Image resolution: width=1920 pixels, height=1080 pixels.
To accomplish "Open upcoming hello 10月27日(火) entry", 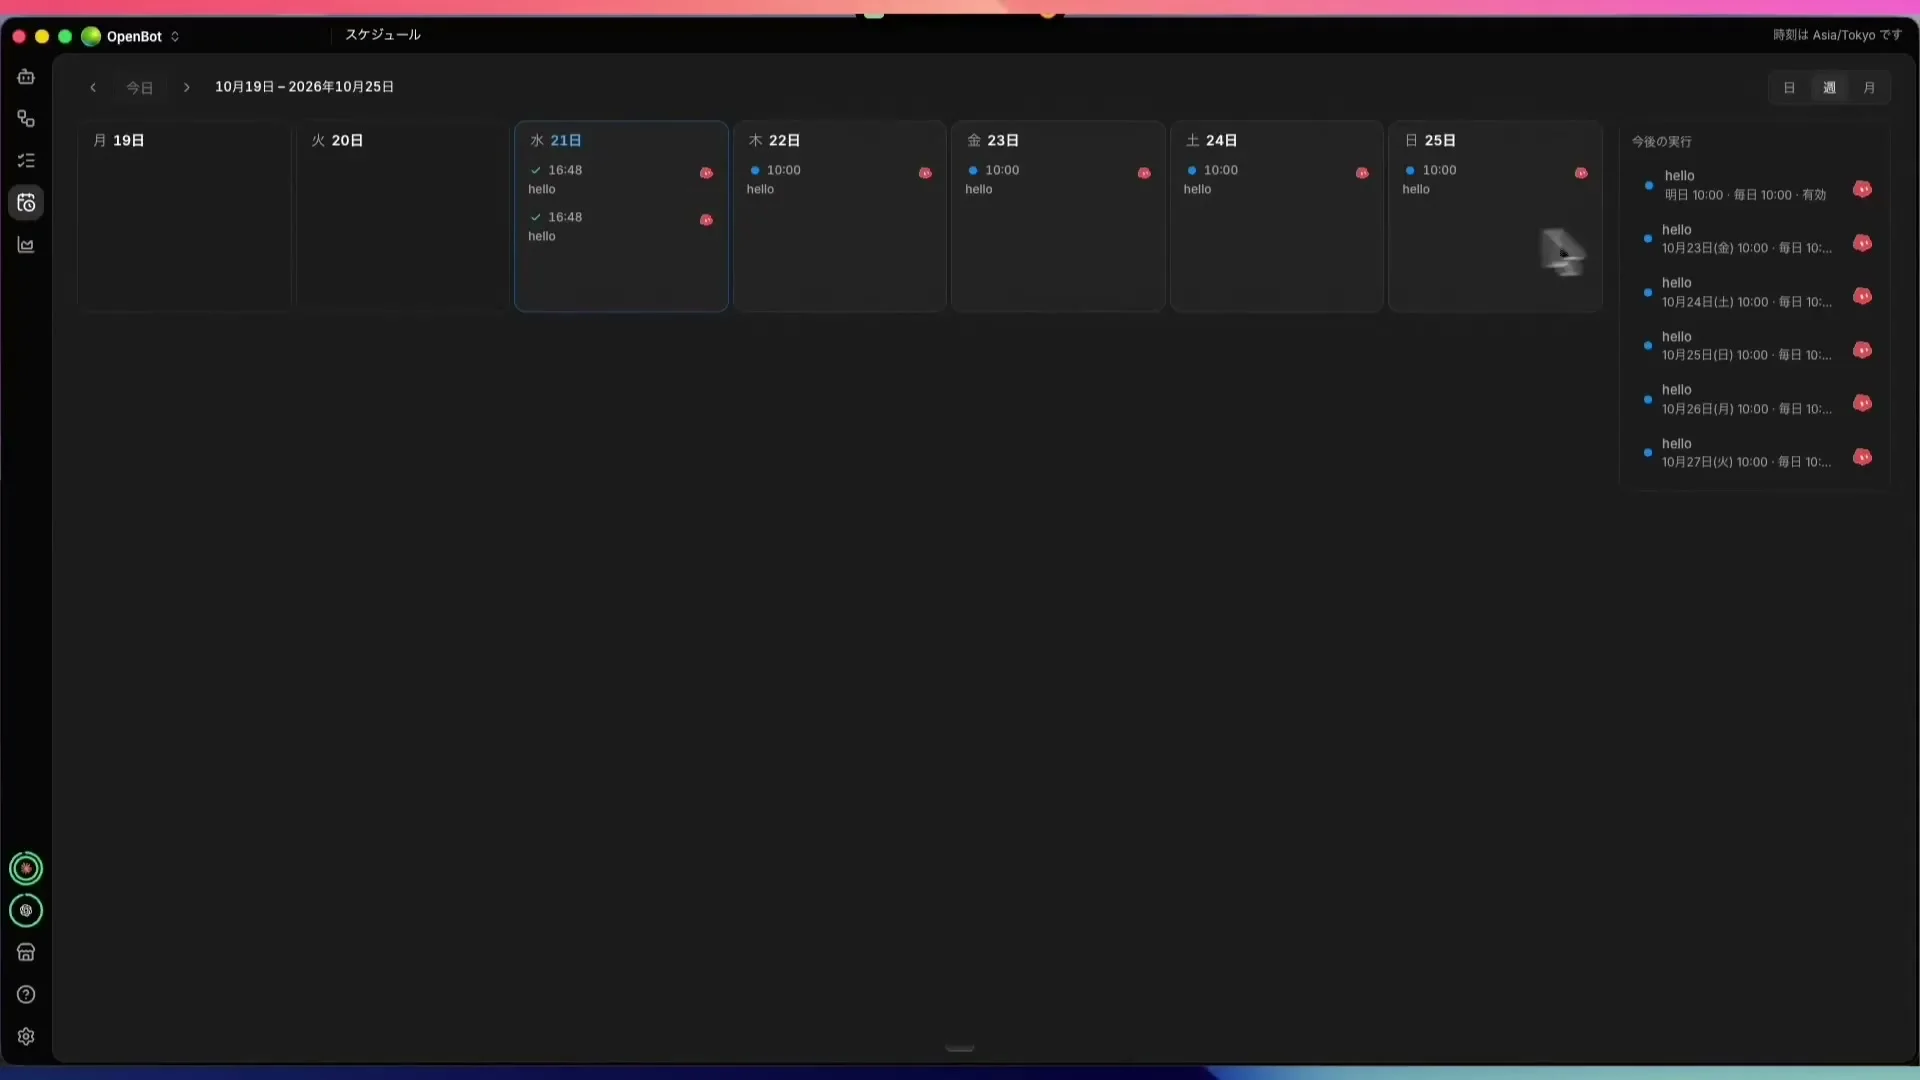I will (1757, 453).
